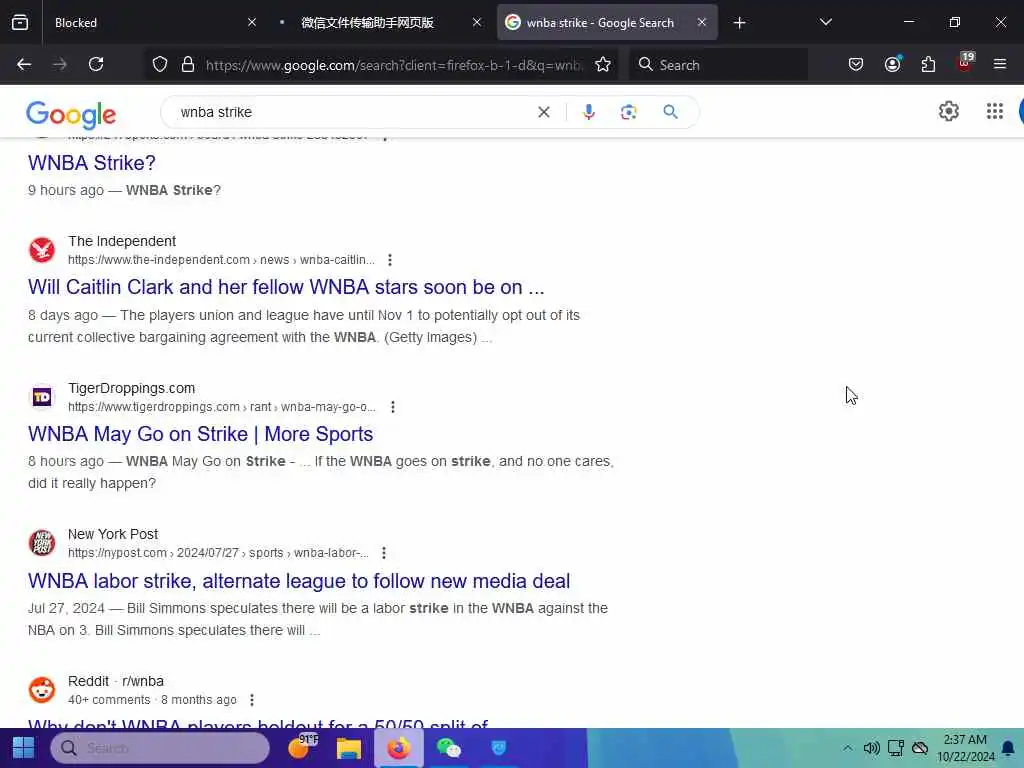Open notifications bell in system tray
This screenshot has width=1024, height=768.
click(x=1008, y=748)
